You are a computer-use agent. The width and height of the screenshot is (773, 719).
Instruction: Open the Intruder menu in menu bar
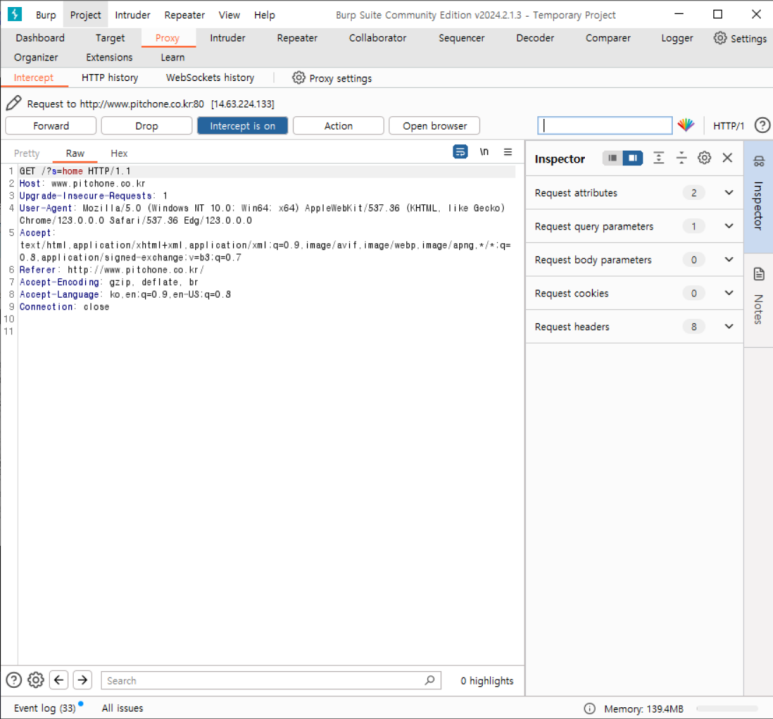[x=133, y=15]
